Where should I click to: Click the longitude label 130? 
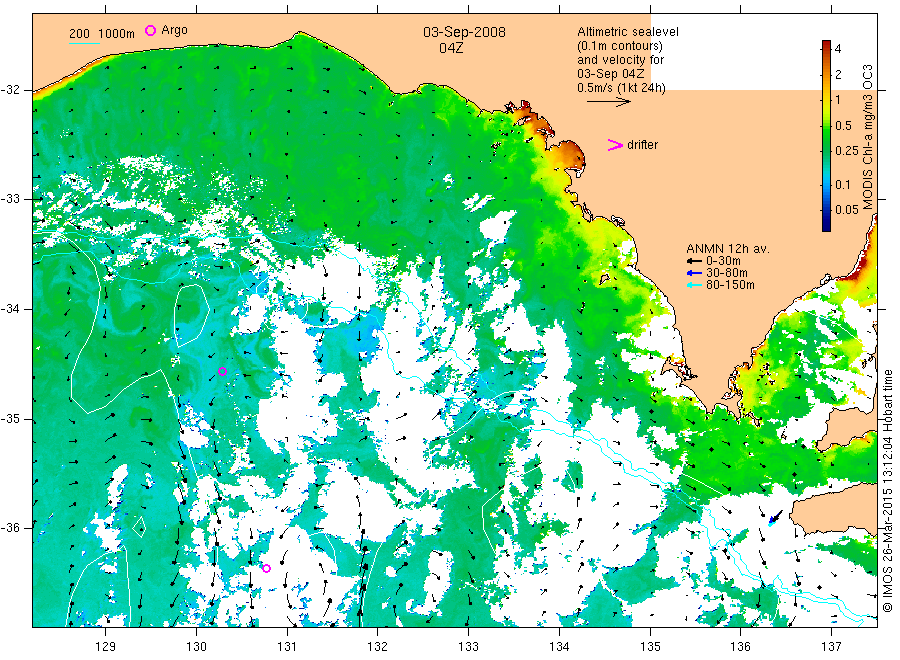tap(196, 647)
